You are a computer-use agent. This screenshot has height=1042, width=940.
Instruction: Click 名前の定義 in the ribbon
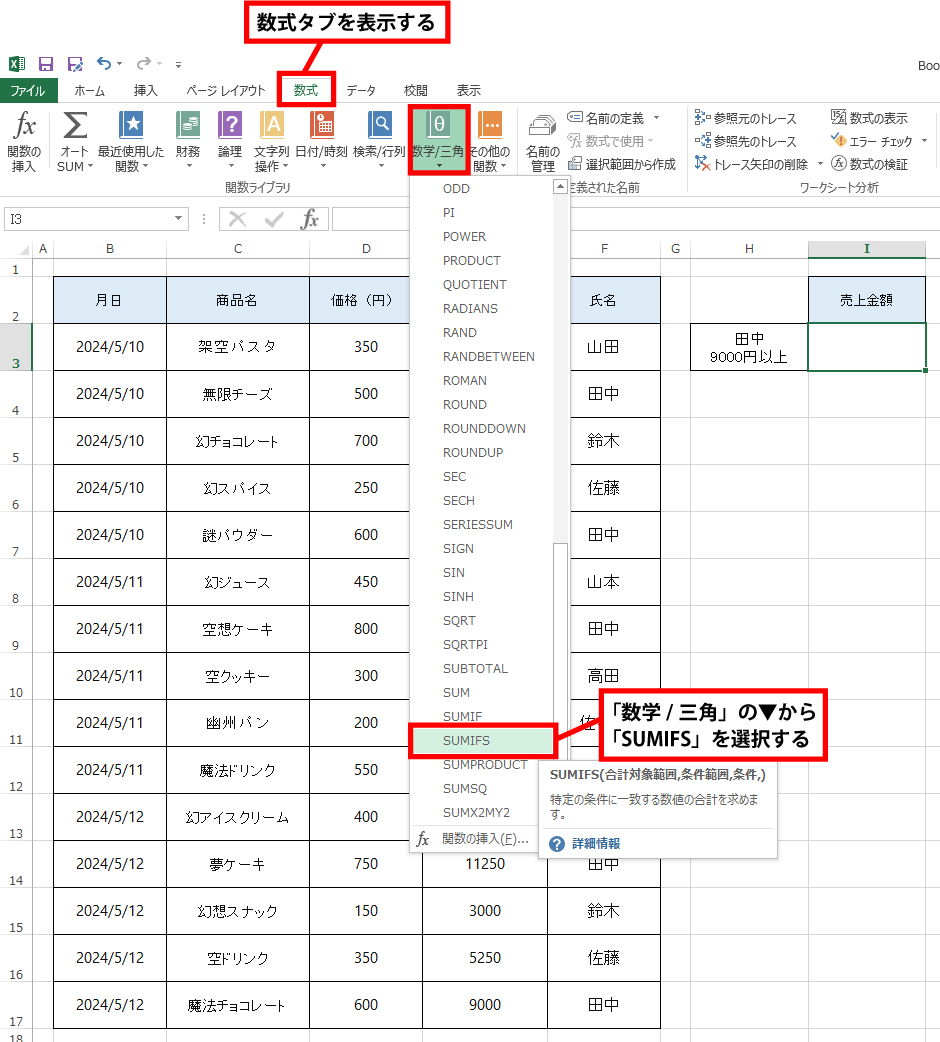click(x=607, y=118)
